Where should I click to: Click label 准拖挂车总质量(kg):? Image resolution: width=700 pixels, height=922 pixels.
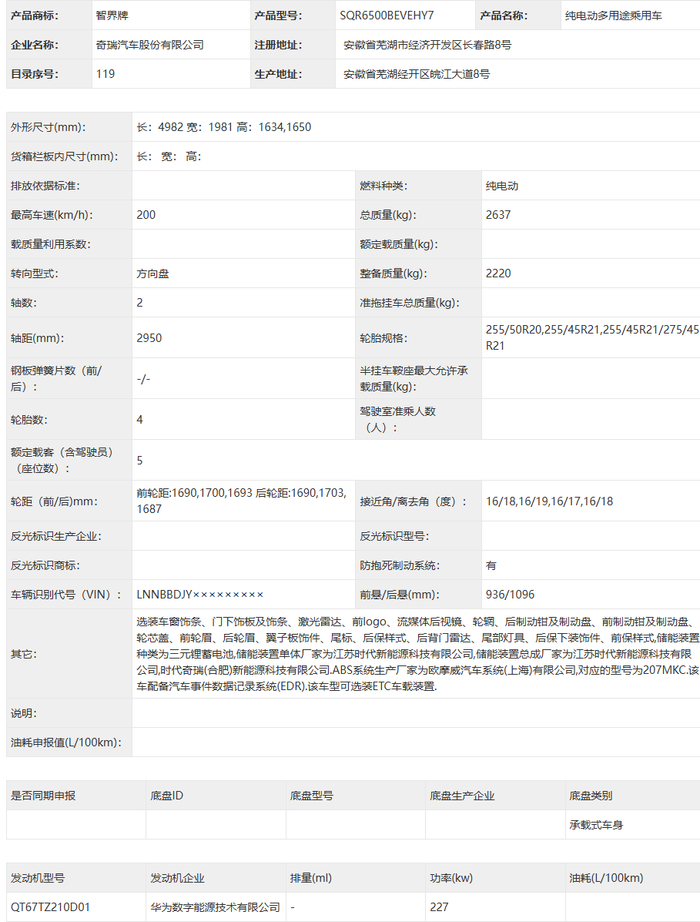pos(410,303)
